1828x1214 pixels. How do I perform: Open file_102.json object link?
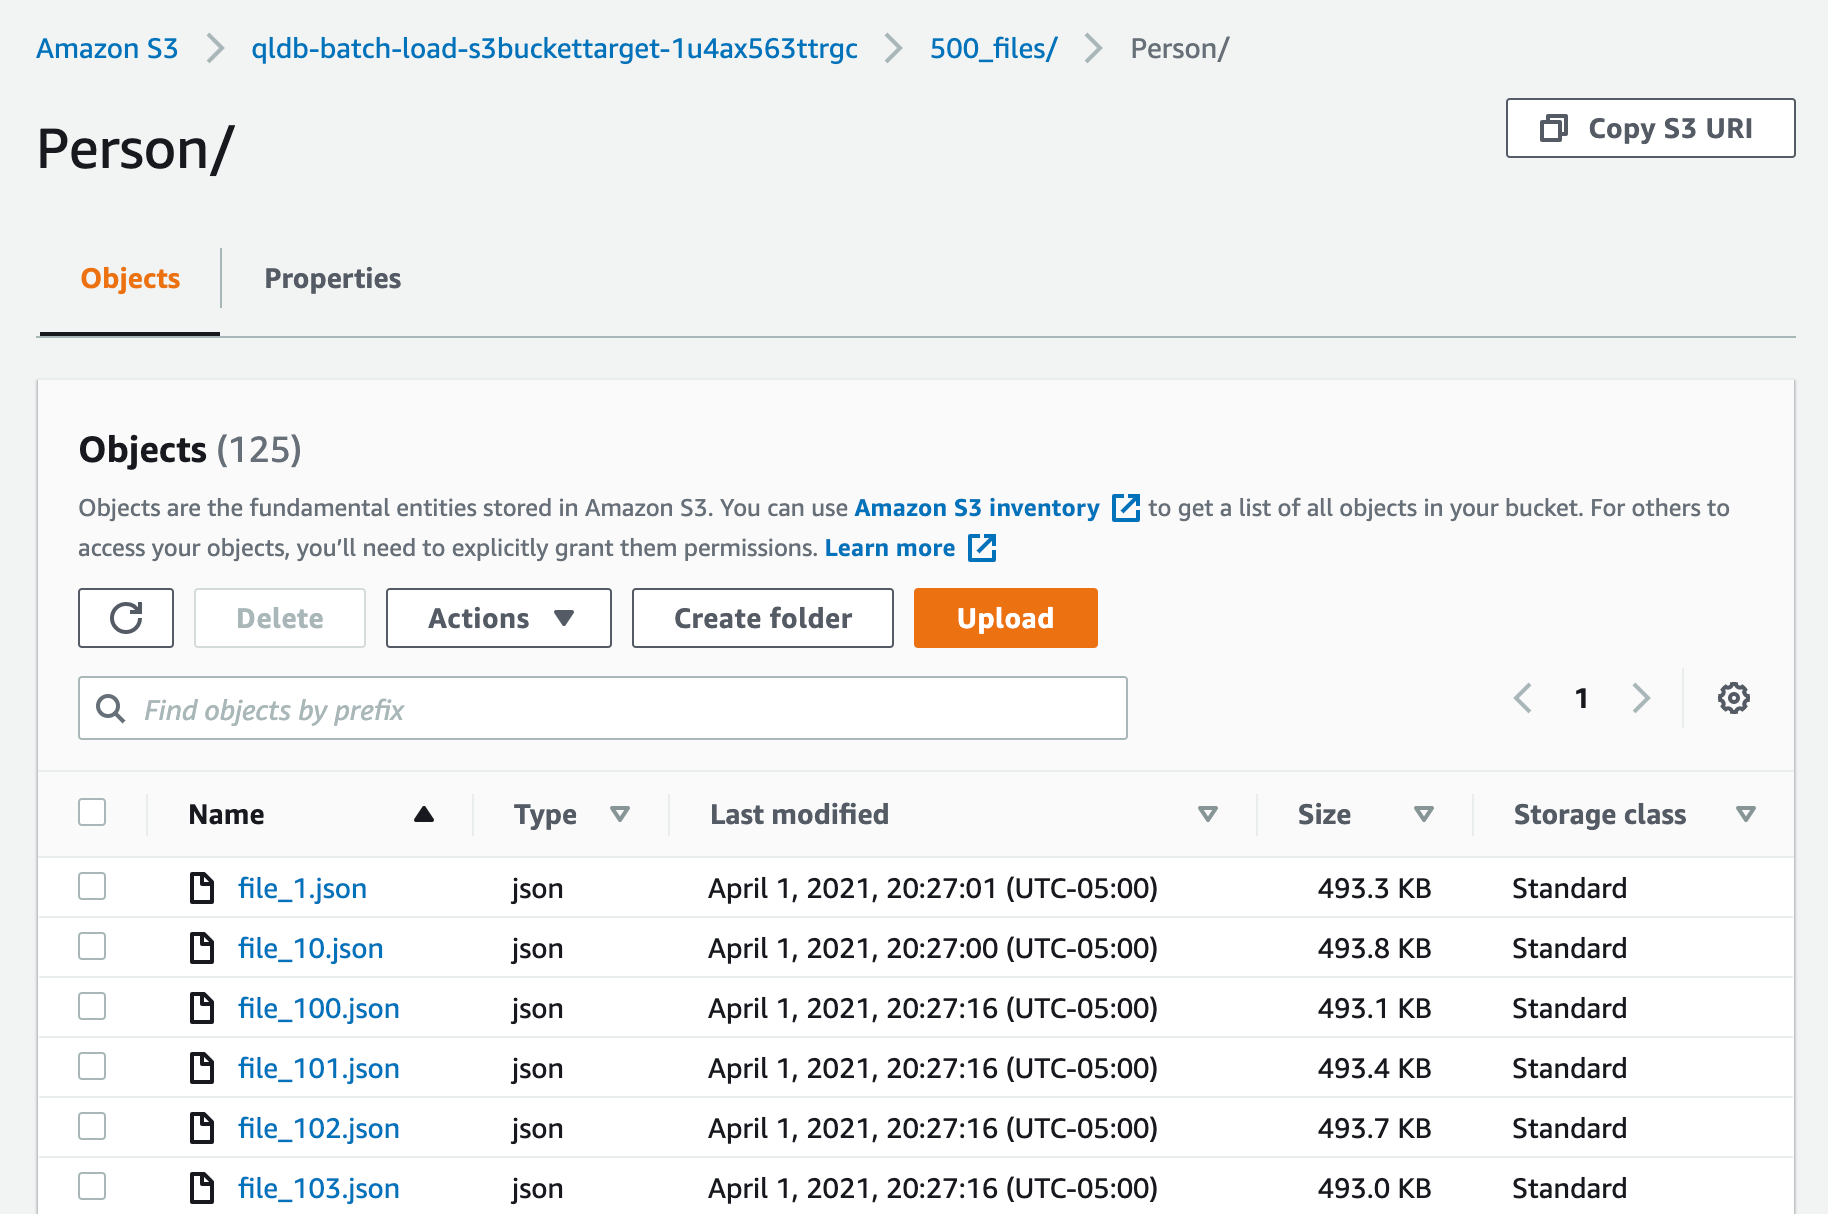point(318,1128)
